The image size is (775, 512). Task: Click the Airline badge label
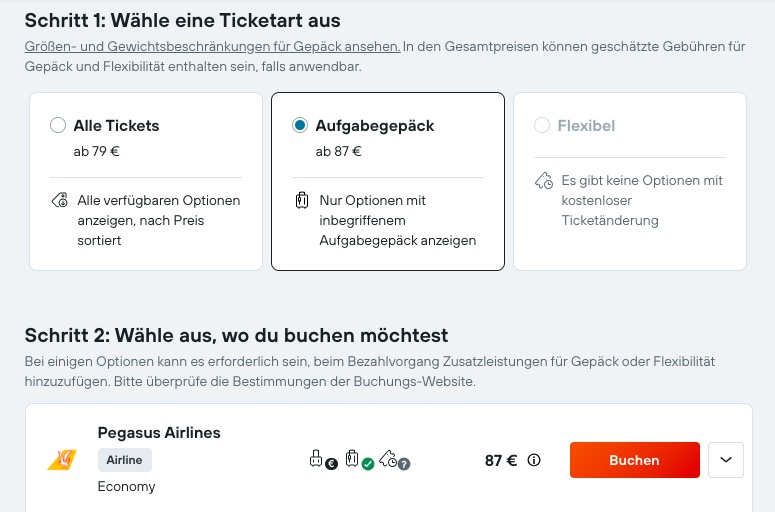[125, 460]
